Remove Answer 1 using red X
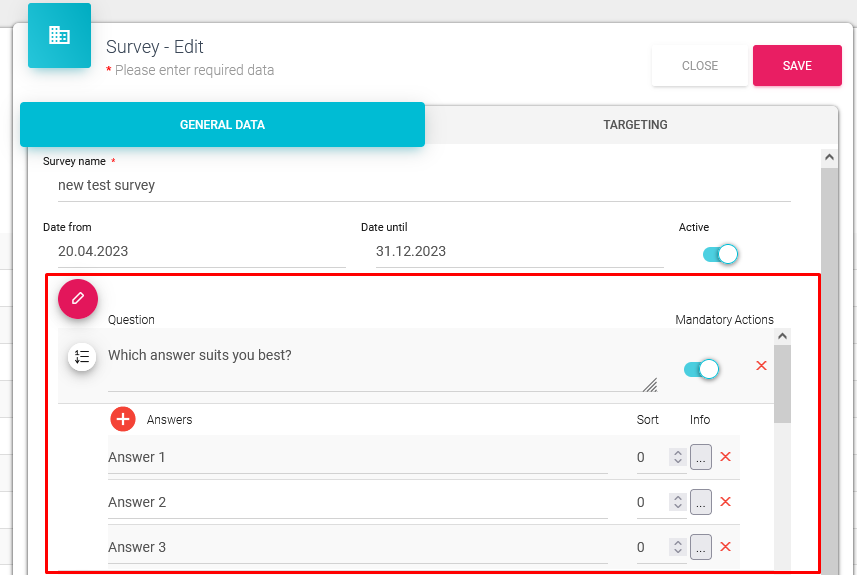Image resolution: width=857 pixels, height=575 pixels. click(726, 457)
